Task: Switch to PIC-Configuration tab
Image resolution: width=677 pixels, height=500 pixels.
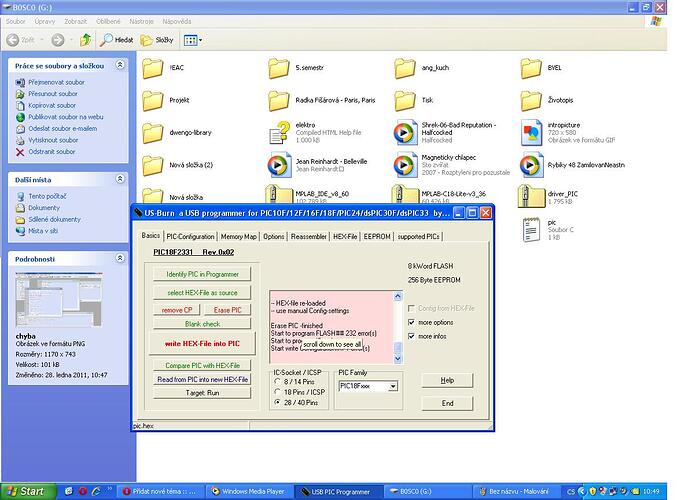Action: point(190,237)
